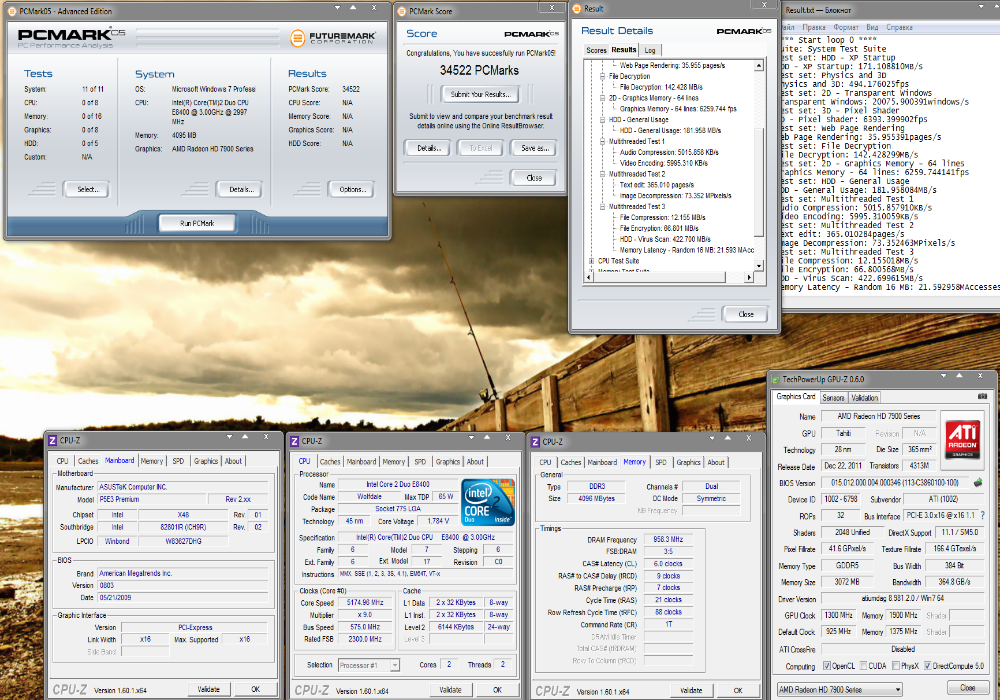This screenshot has height=700, width=1000.
Task: Open the Processor #1 selection dropdown
Action: point(369,665)
